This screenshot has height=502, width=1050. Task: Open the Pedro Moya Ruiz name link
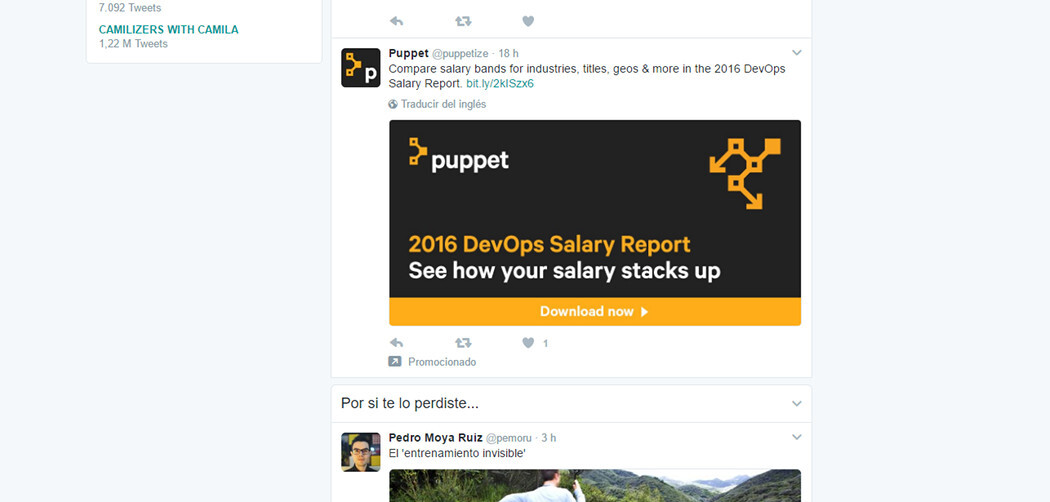pos(435,438)
